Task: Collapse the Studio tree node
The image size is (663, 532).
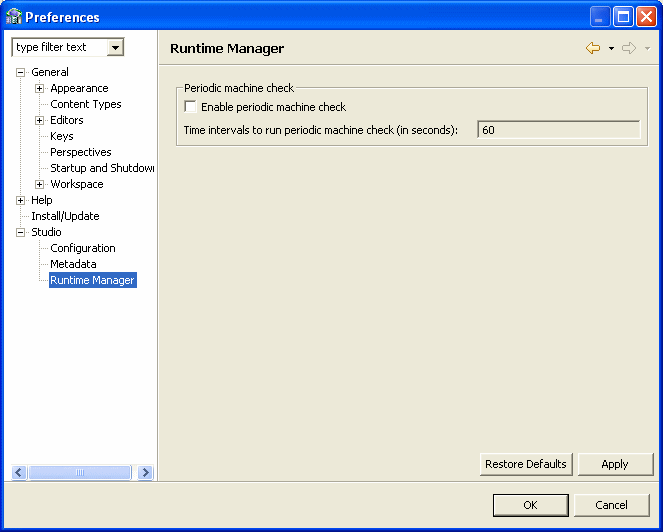Action: coord(20,232)
